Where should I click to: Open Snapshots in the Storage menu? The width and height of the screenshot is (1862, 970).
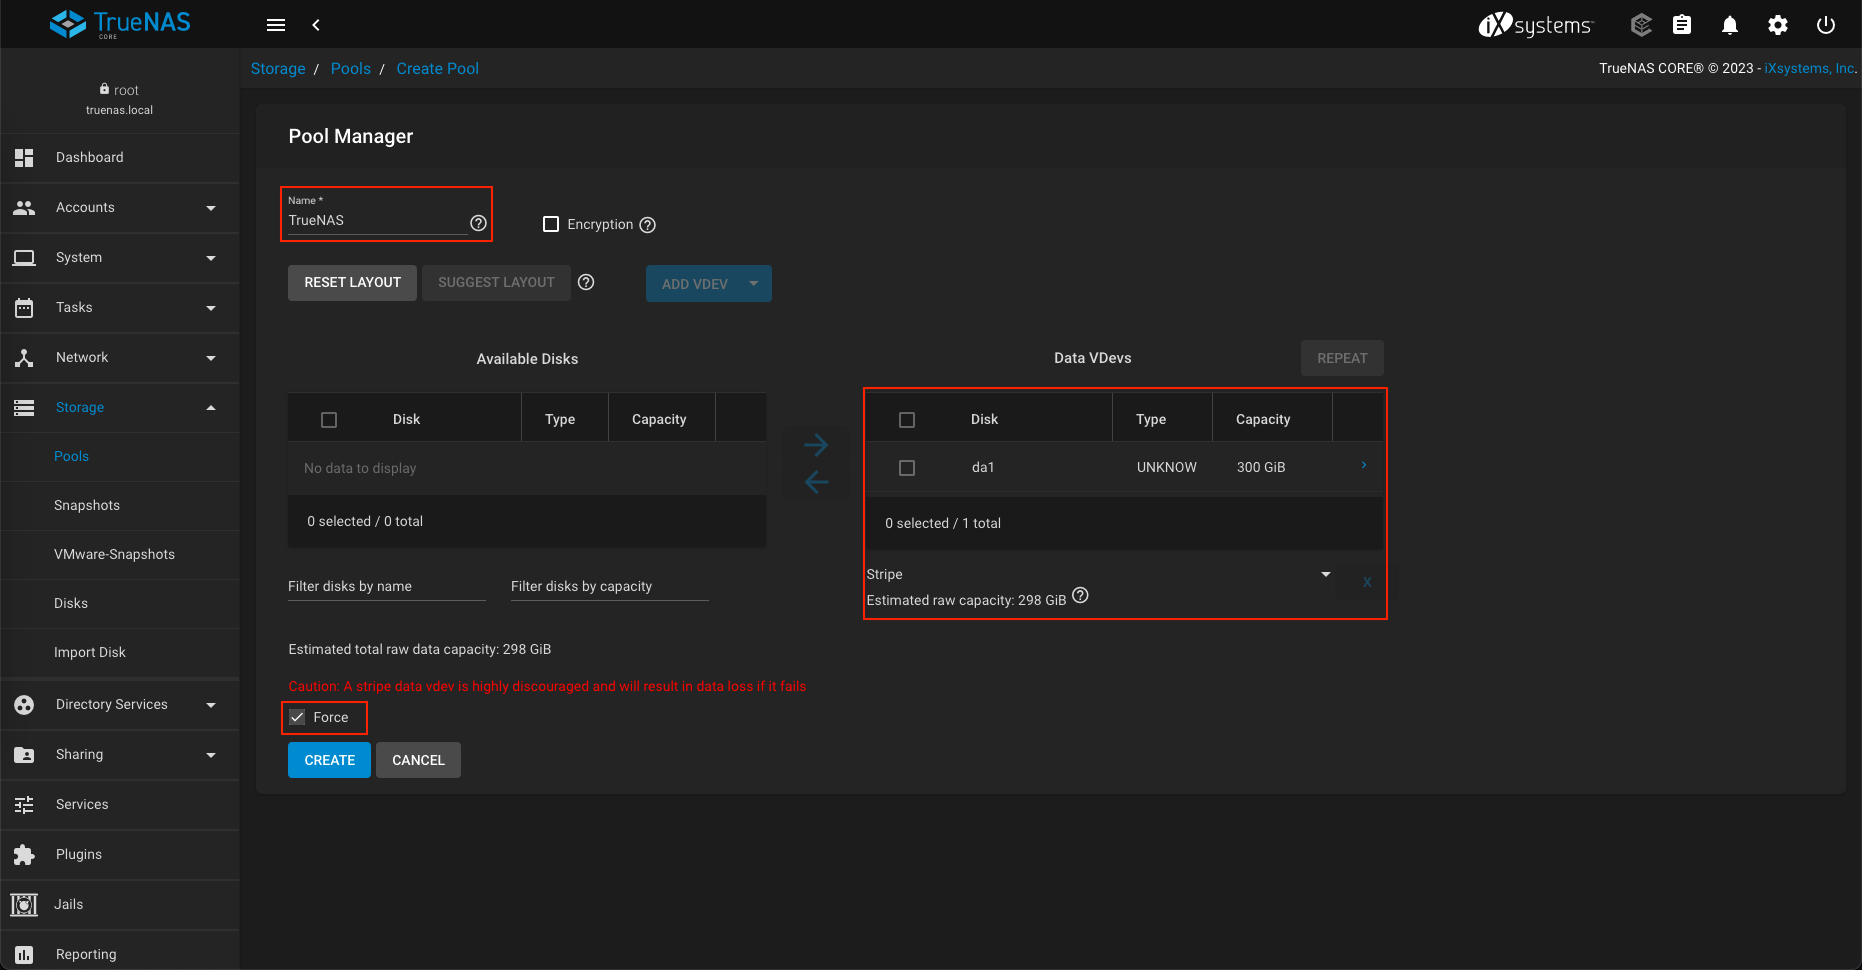pyautogui.click(x=87, y=505)
